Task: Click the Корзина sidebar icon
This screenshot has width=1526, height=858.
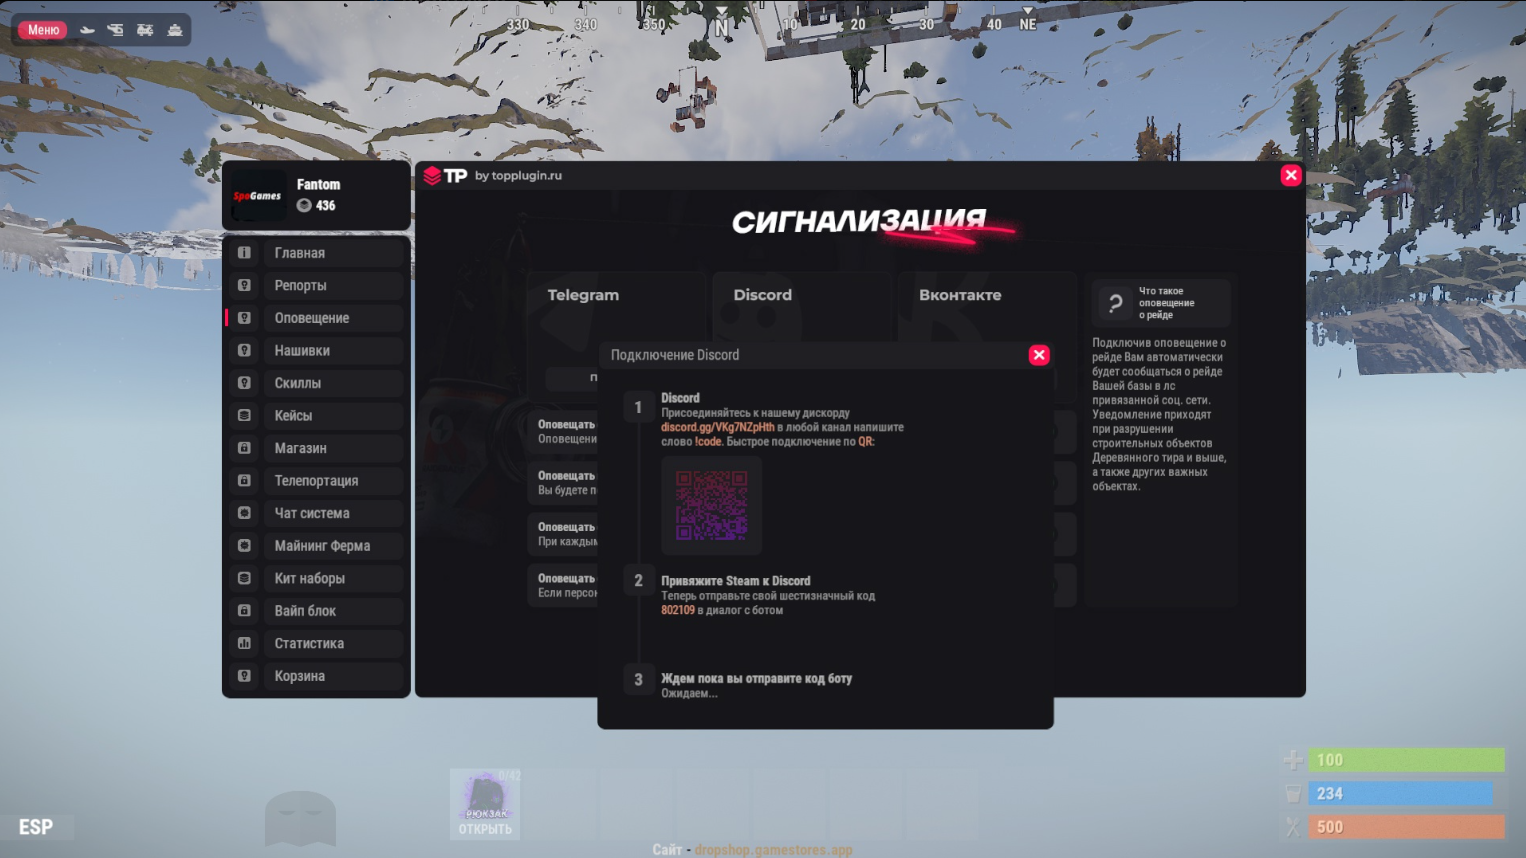Action: coord(244,676)
